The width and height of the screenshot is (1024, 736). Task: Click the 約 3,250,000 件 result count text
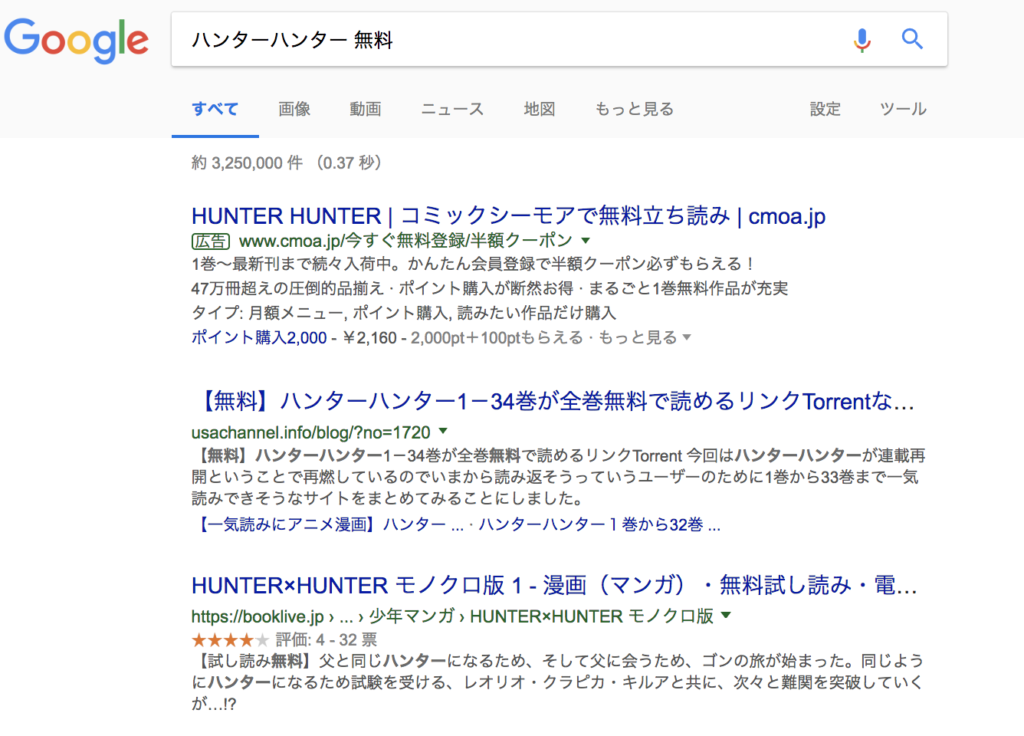(x=247, y=163)
